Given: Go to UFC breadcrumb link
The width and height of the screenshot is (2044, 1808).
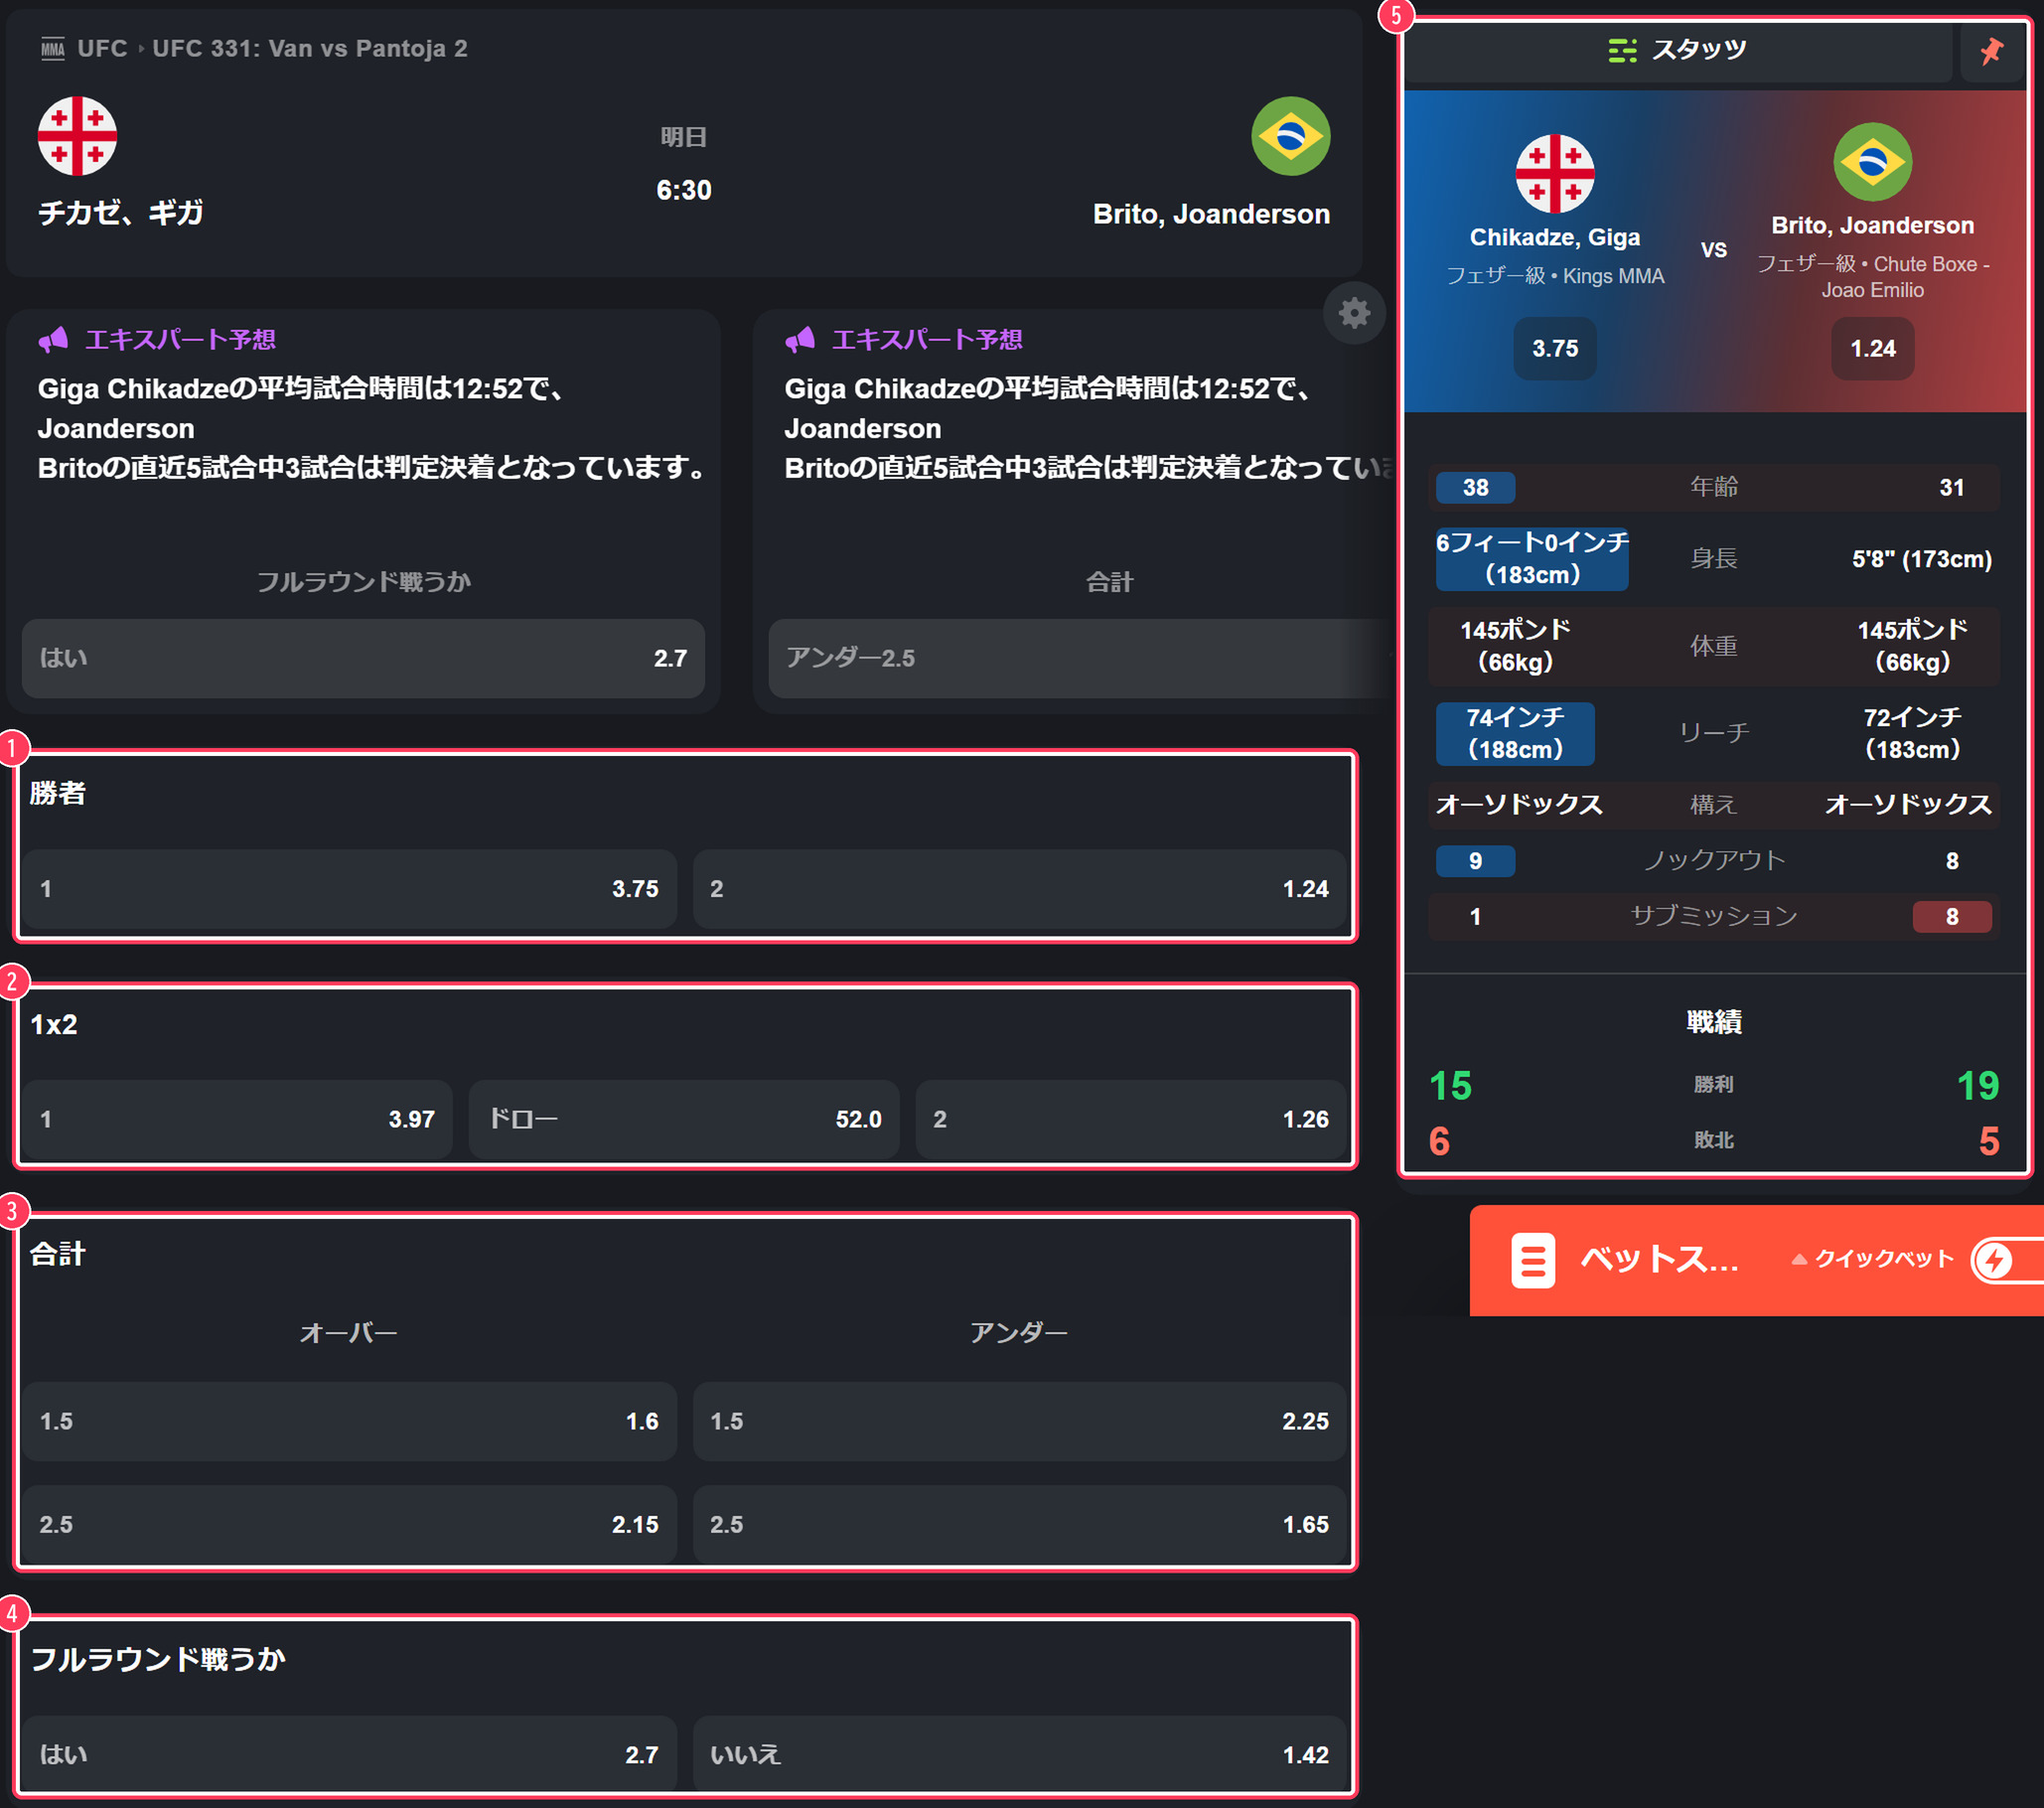Looking at the screenshot, I should pos(102,49).
